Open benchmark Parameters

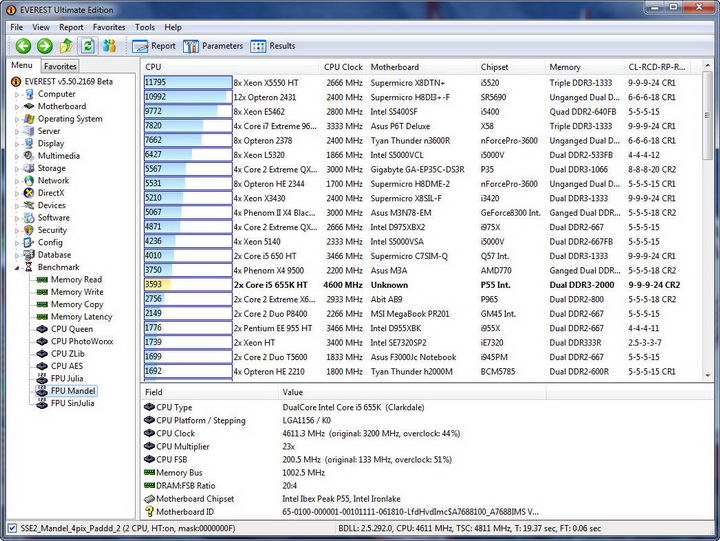[213, 46]
